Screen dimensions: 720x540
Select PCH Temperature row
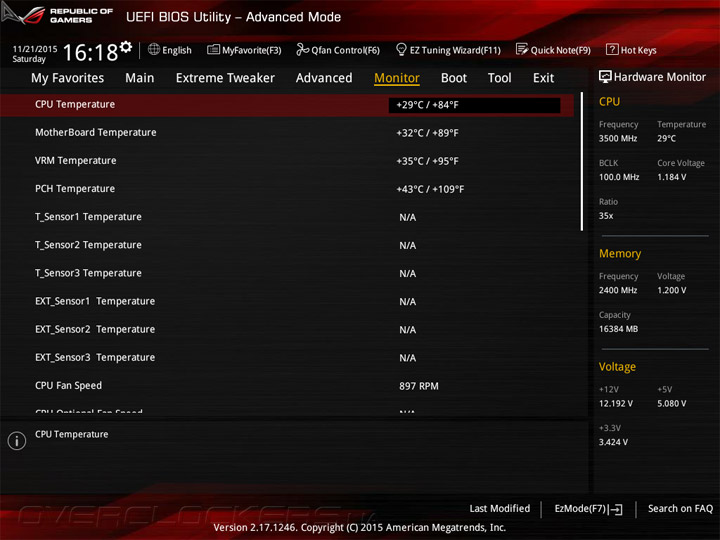pos(287,189)
